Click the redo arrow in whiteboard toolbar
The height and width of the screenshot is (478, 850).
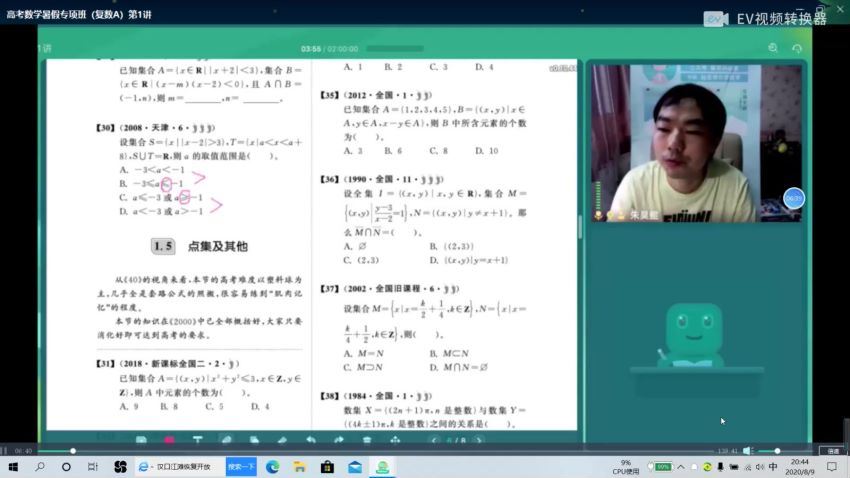[x=339, y=440]
